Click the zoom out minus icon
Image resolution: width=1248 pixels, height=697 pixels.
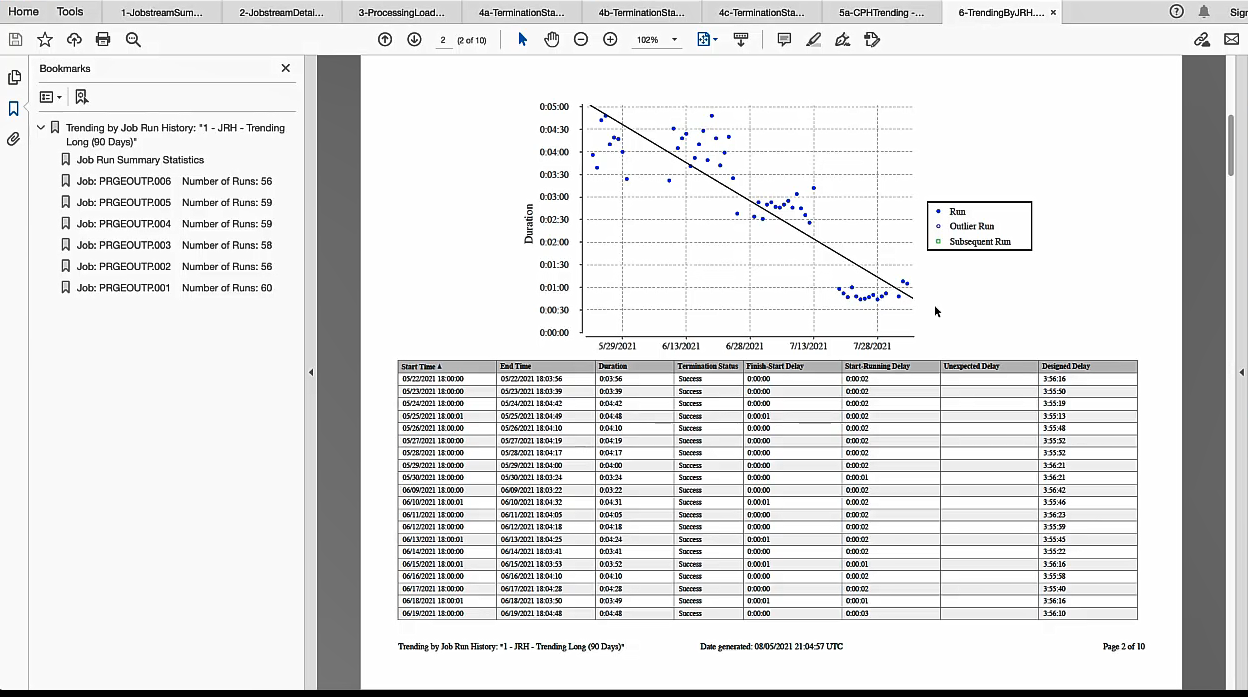pos(581,40)
